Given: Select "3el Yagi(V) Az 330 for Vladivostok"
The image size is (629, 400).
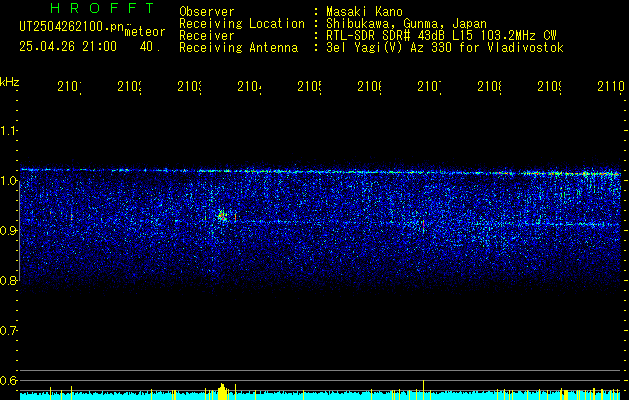Looking at the screenshot, I should (445, 48).
